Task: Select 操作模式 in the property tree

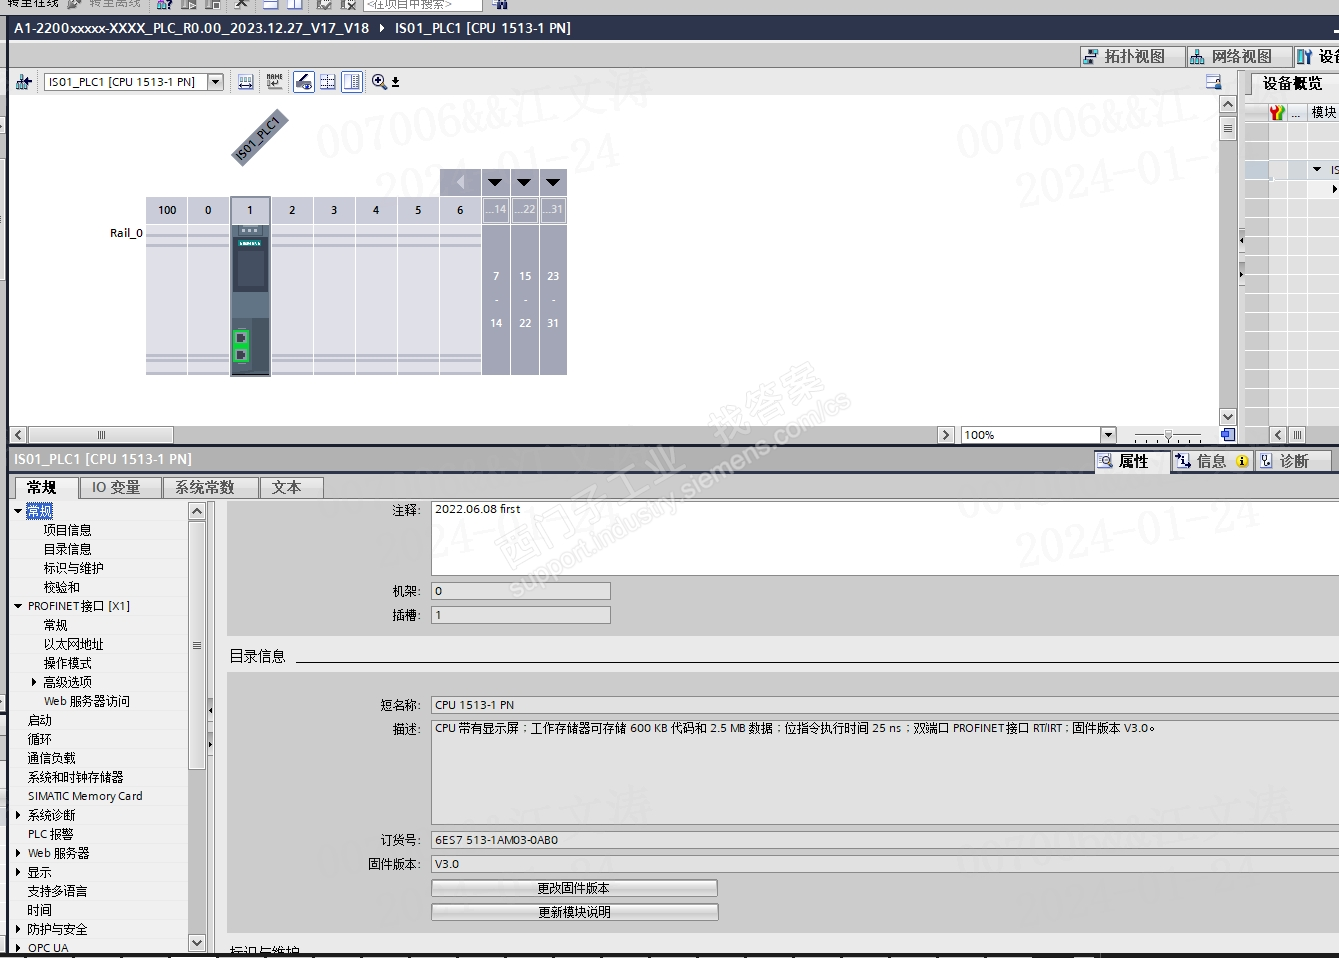Action: [x=67, y=663]
